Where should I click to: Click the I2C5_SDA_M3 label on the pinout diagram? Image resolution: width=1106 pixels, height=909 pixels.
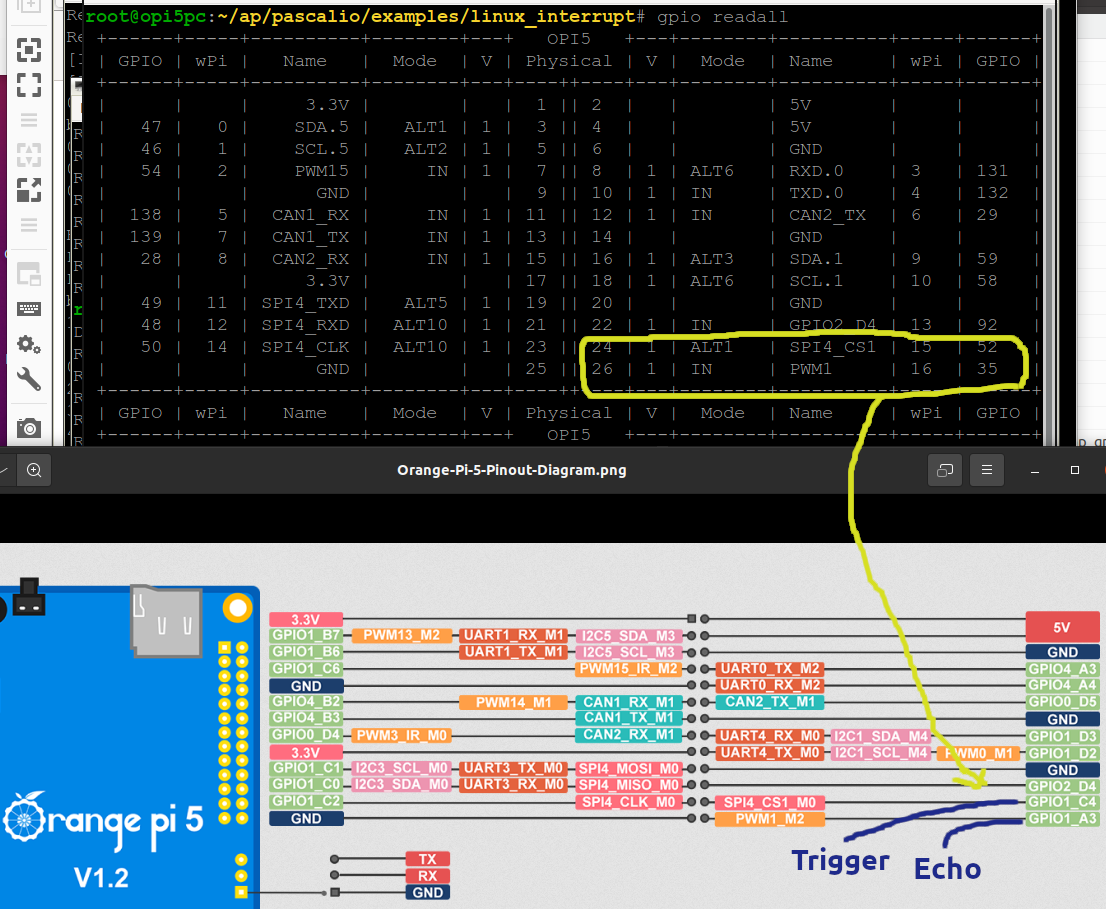coord(628,636)
